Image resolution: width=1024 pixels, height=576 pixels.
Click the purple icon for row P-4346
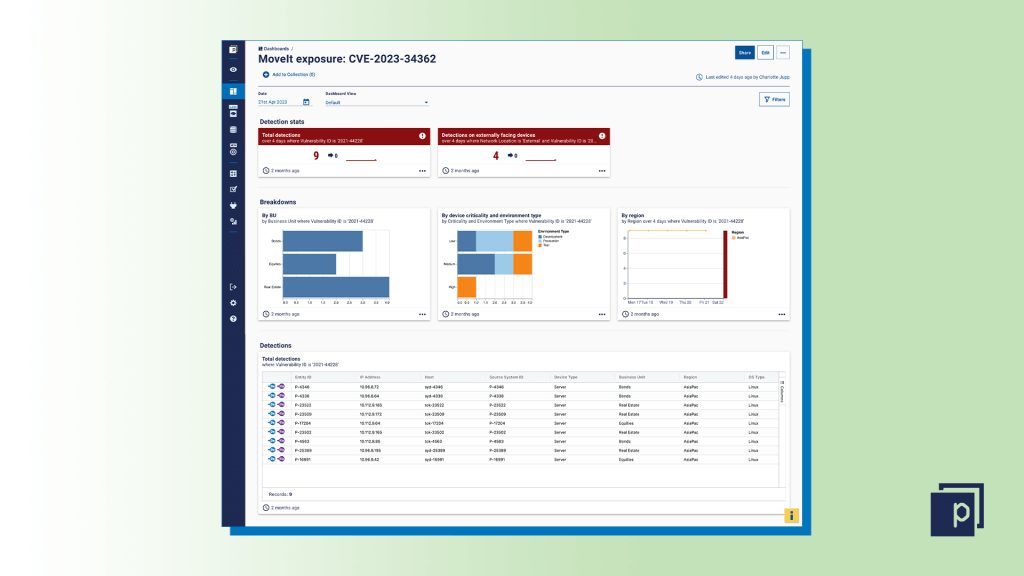(x=281, y=387)
